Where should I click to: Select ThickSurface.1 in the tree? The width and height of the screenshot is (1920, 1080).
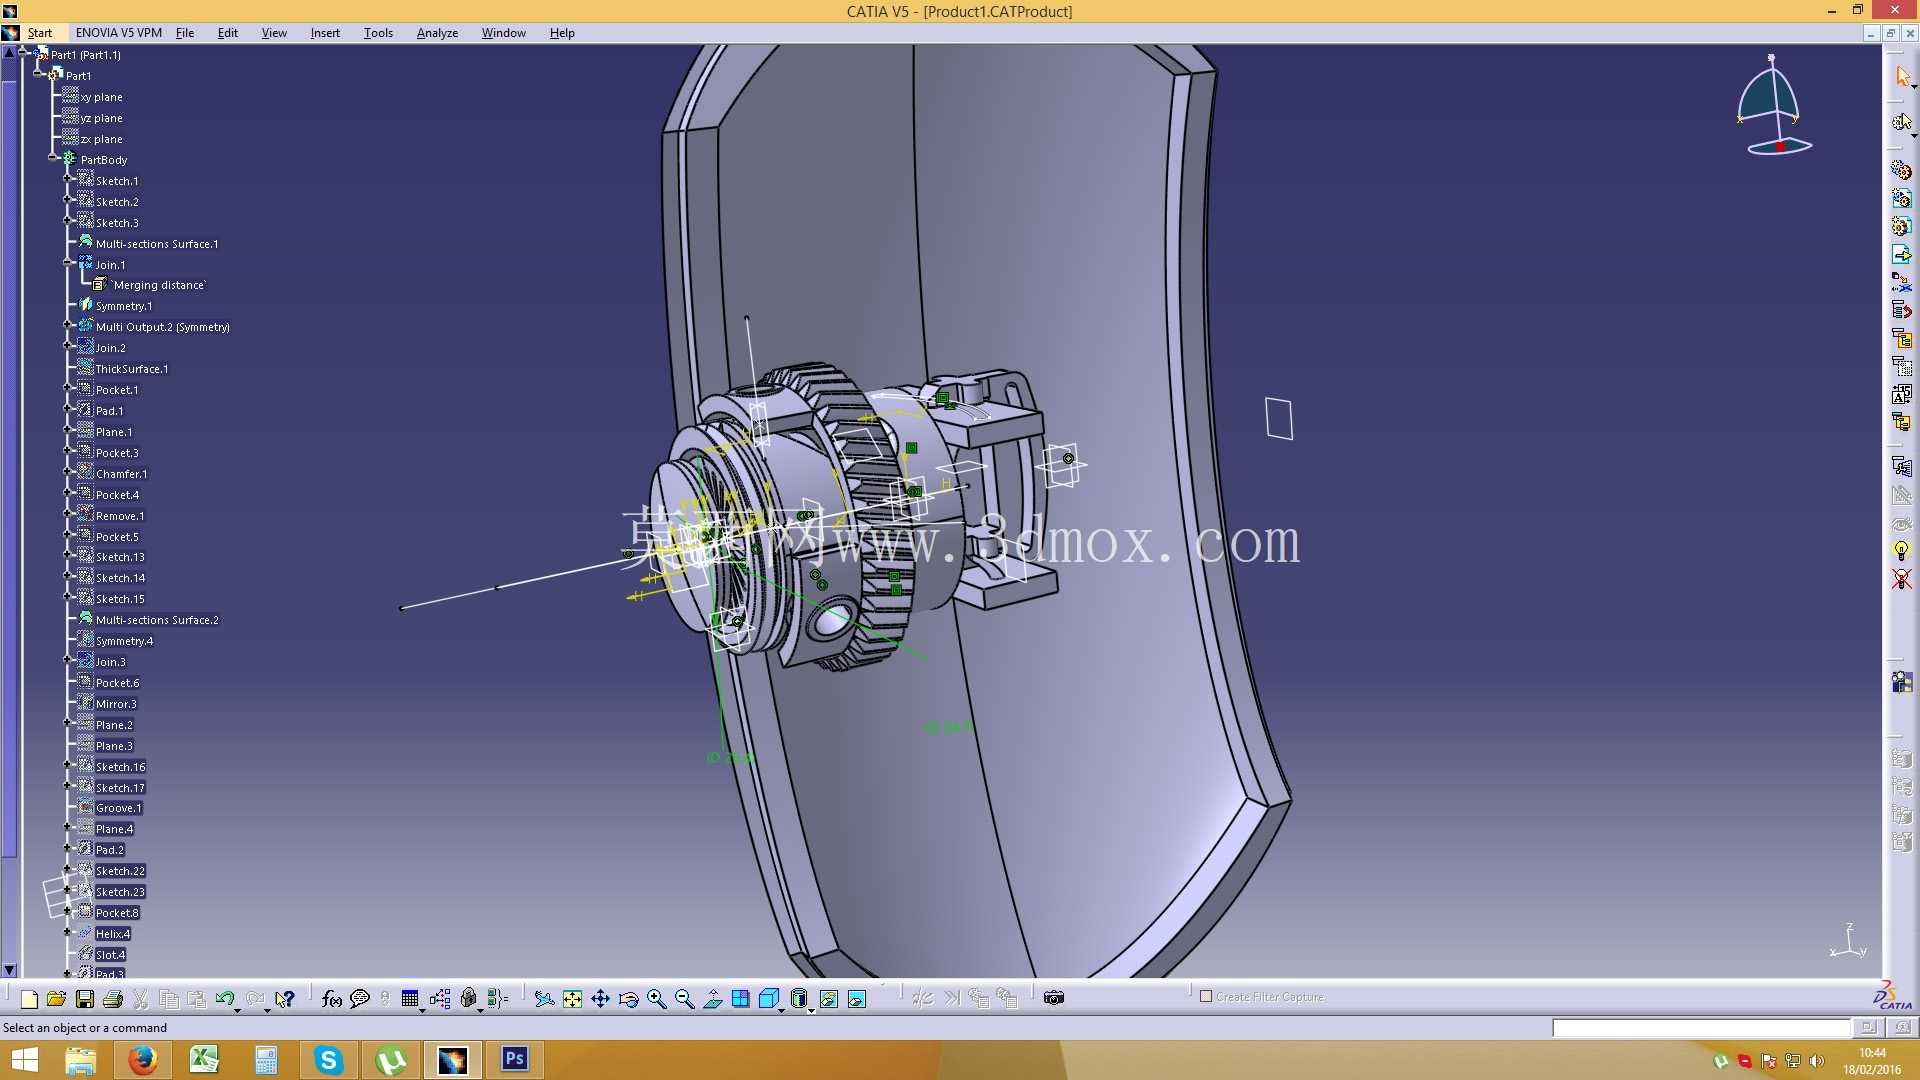point(132,369)
